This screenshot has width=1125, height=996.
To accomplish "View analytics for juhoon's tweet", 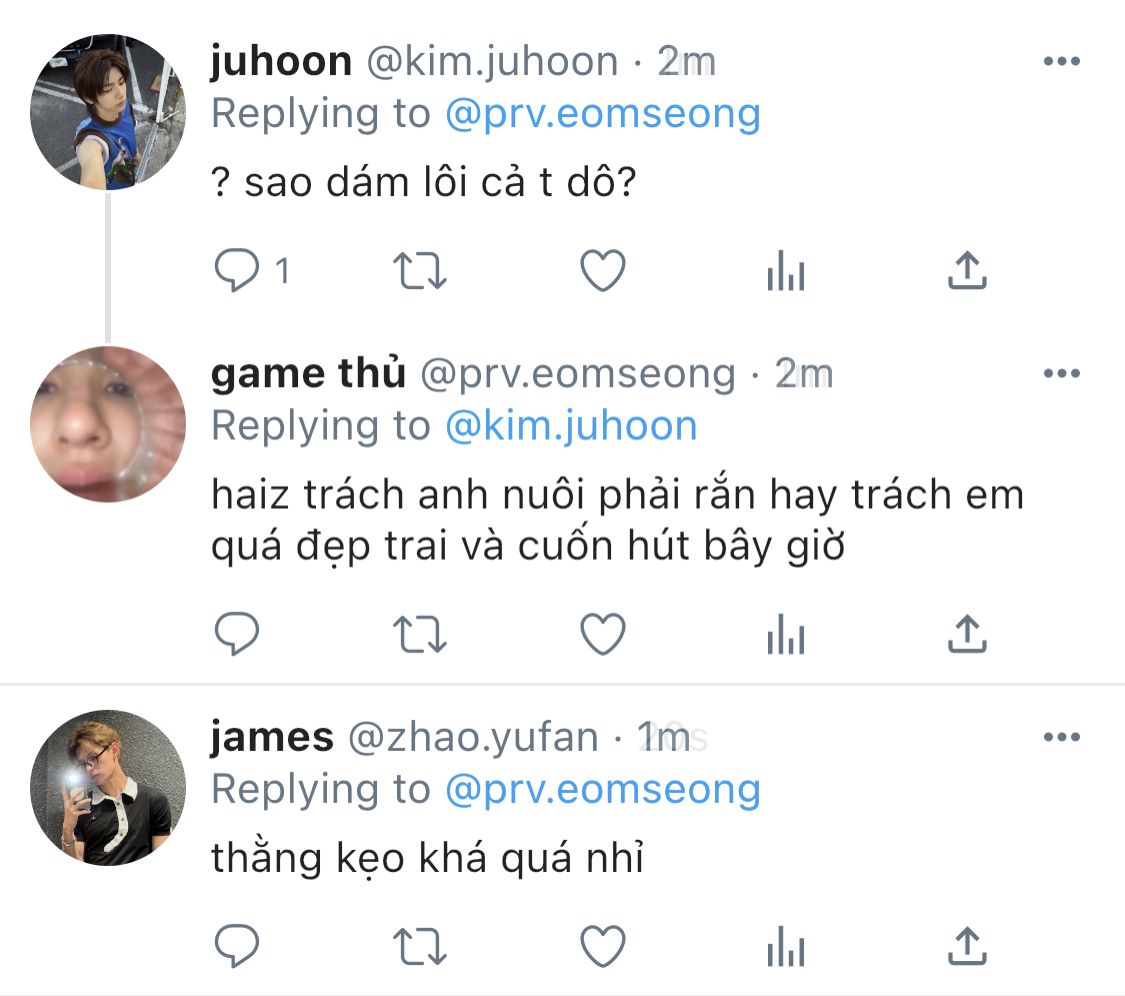I will (x=786, y=271).
